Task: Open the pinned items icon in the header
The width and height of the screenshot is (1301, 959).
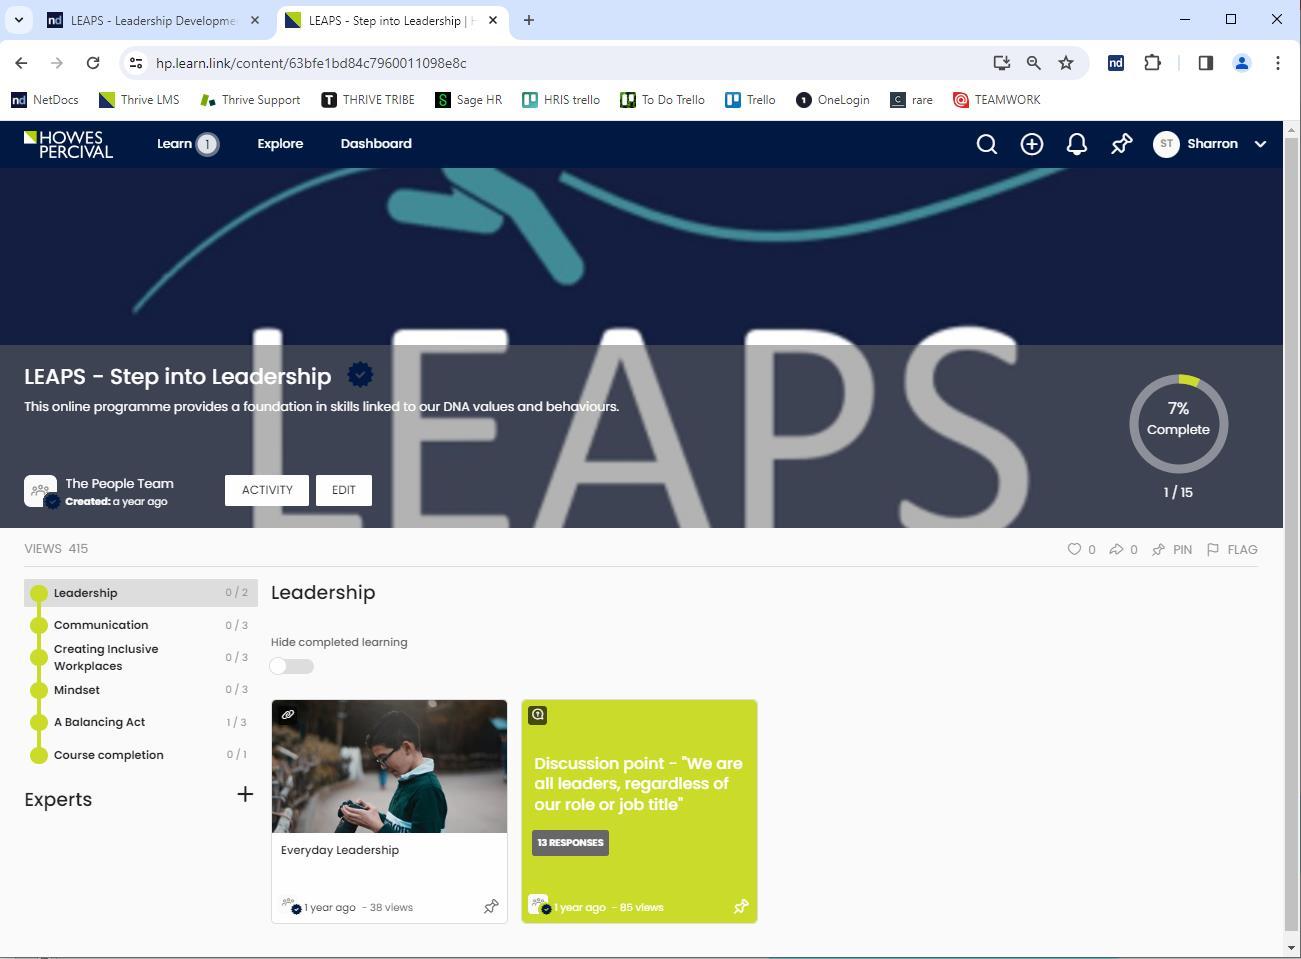Action: 1121,144
